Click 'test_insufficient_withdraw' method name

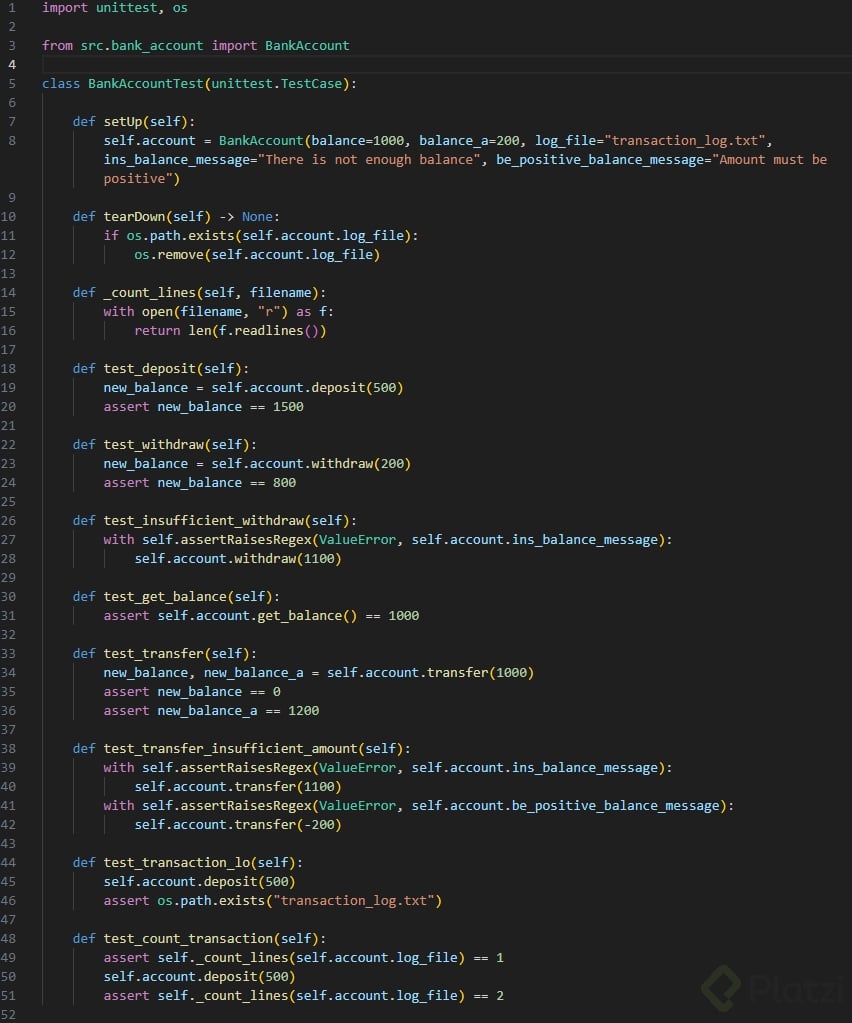tap(204, 521)
